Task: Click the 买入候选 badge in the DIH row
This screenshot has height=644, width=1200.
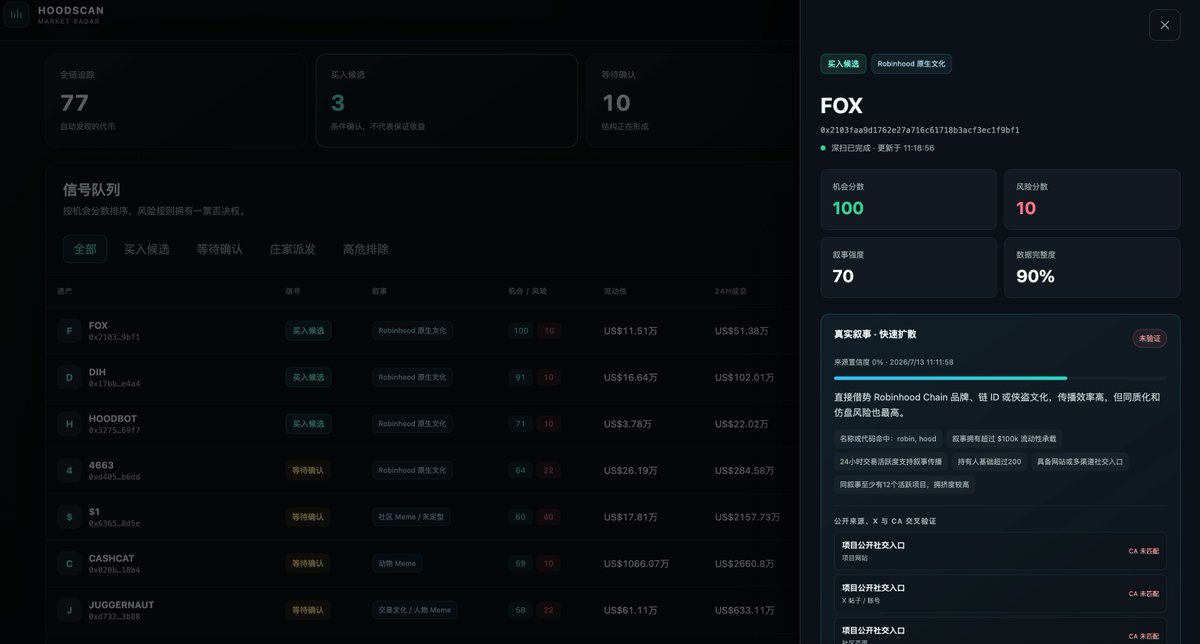Action: pos(308,378)
